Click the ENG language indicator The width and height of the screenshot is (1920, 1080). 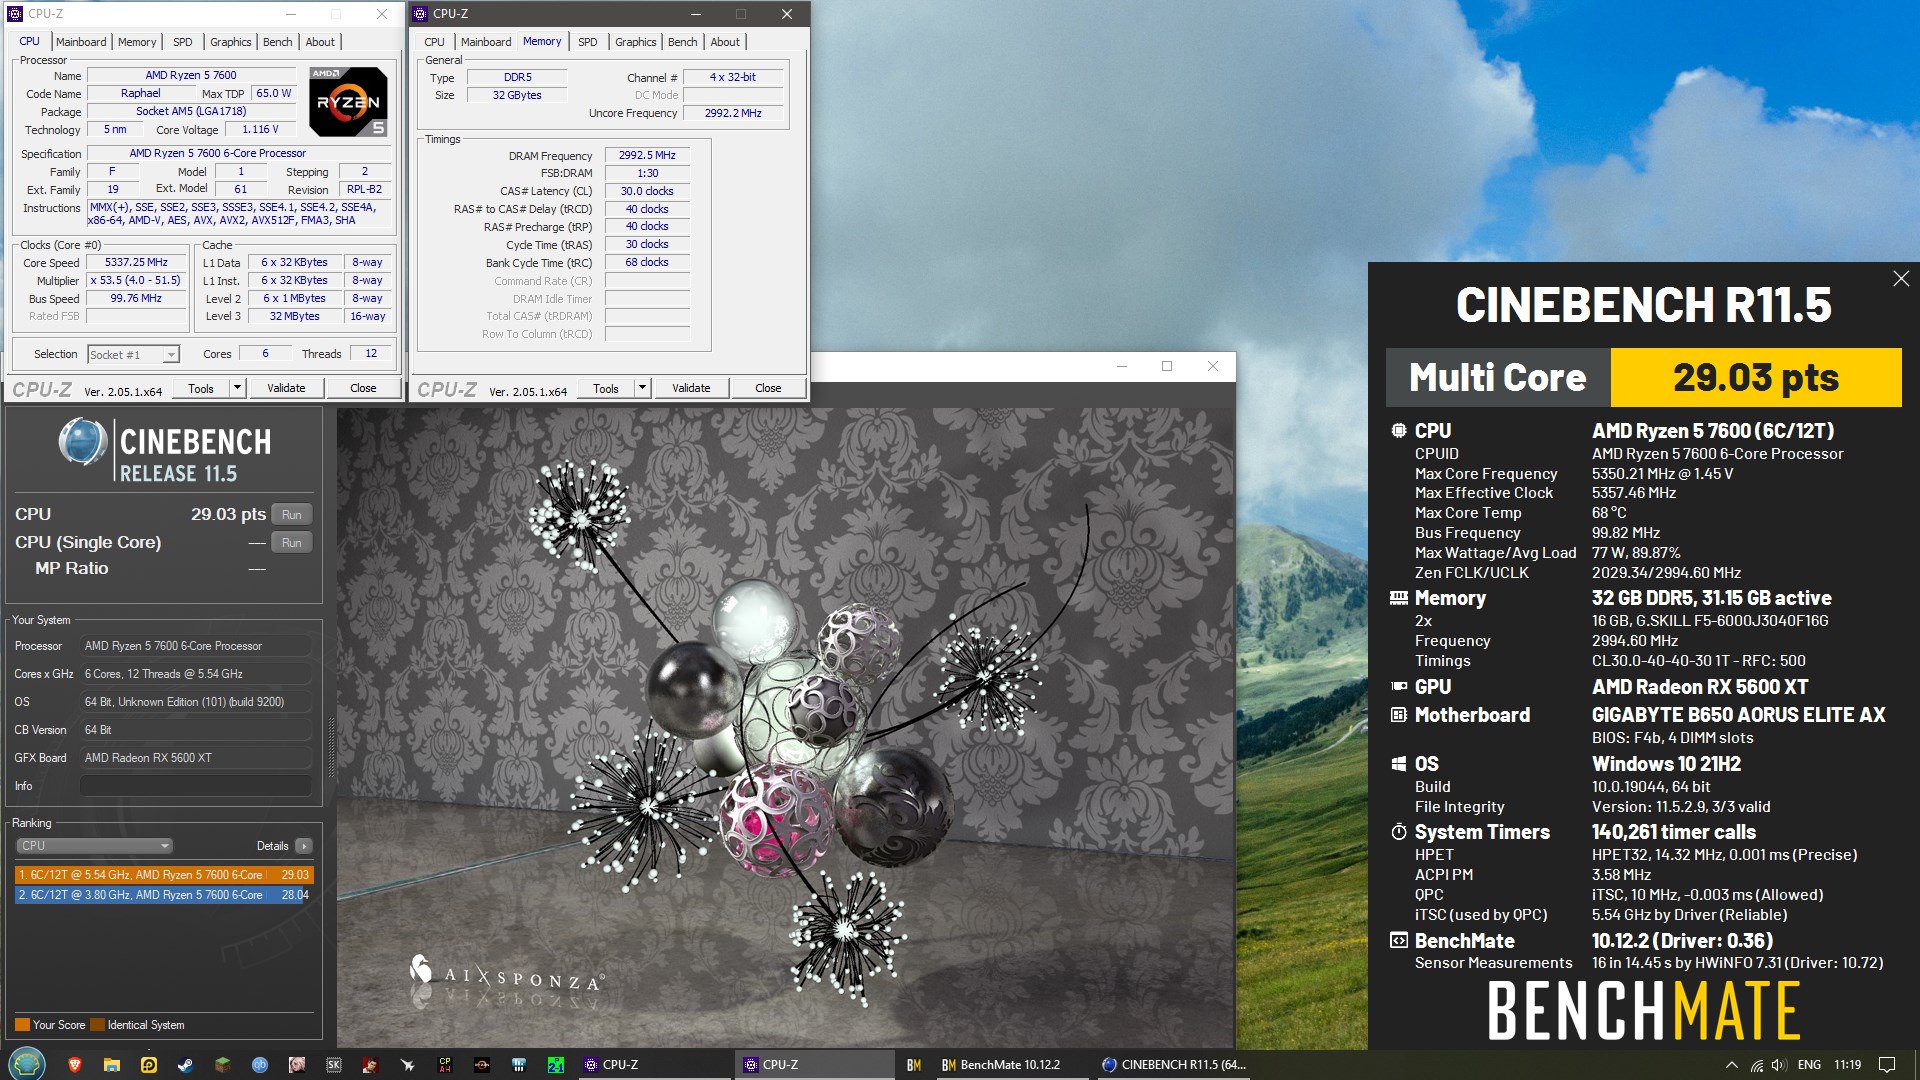[1809, 1065]
